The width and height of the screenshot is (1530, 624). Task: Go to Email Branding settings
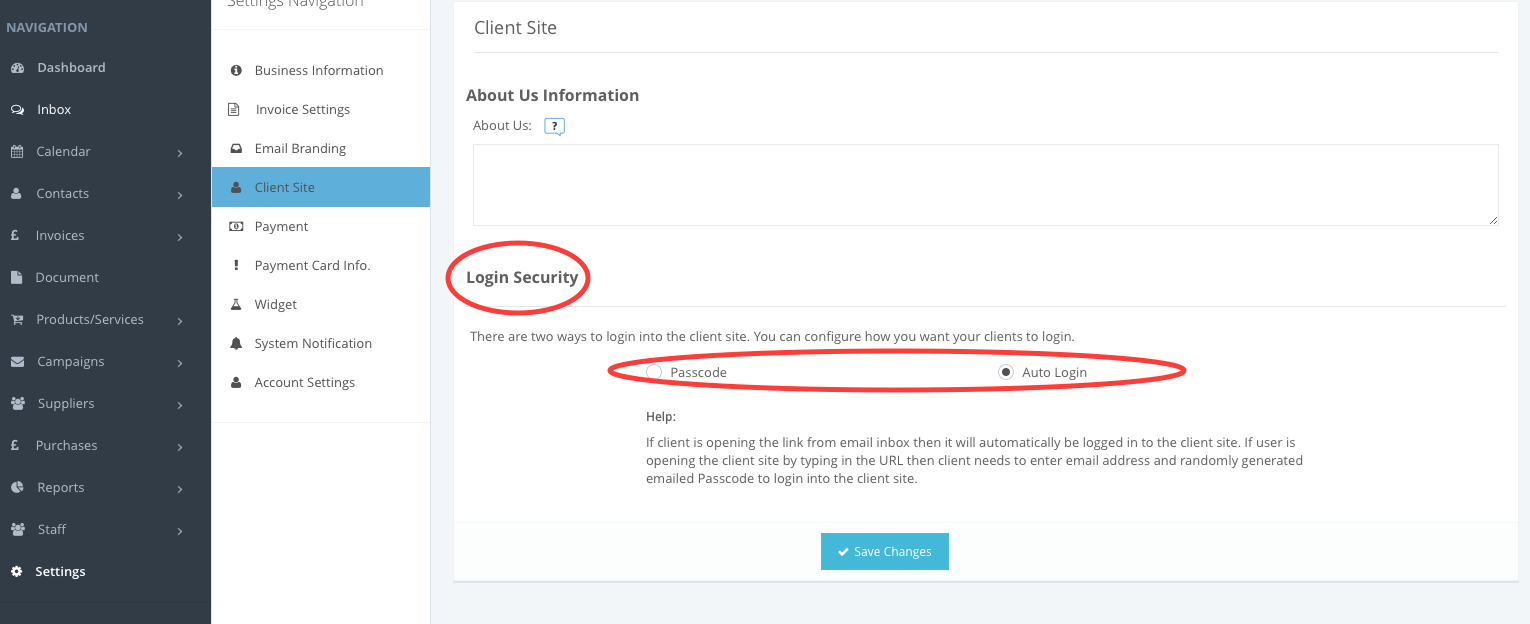pos(300,149)
